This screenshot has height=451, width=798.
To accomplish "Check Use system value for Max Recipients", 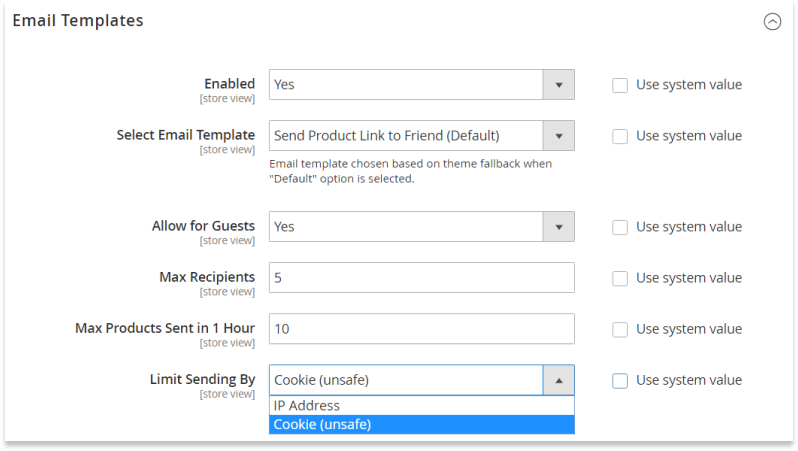I will pos(620,278).
